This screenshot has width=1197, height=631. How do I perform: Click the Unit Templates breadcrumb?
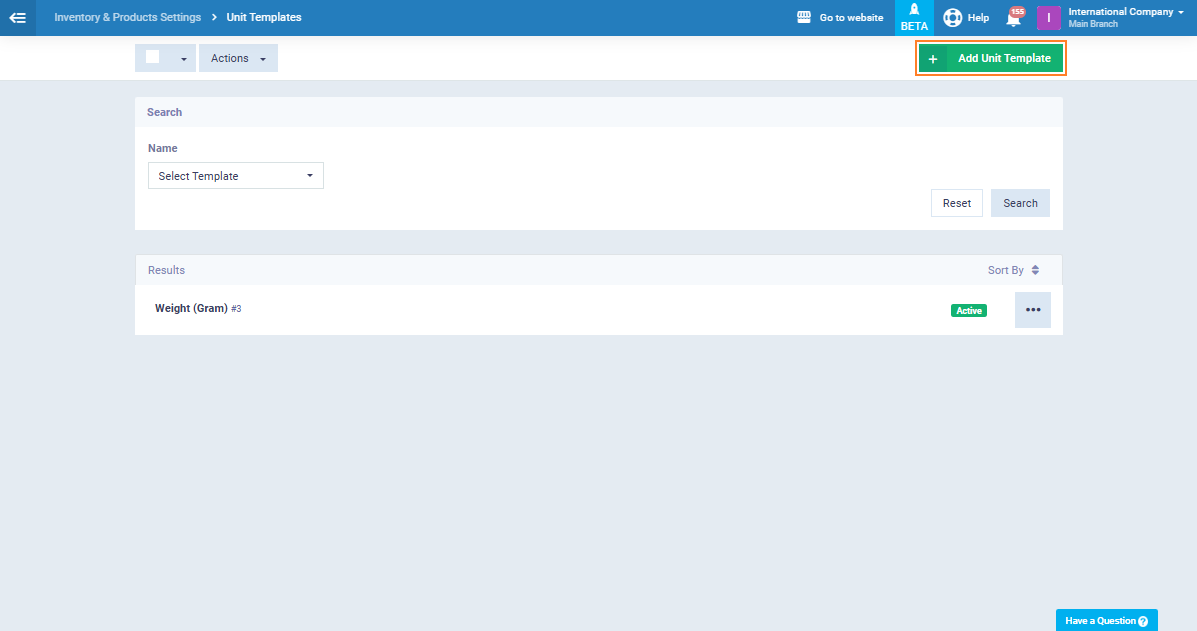click(x=264, y=17)
